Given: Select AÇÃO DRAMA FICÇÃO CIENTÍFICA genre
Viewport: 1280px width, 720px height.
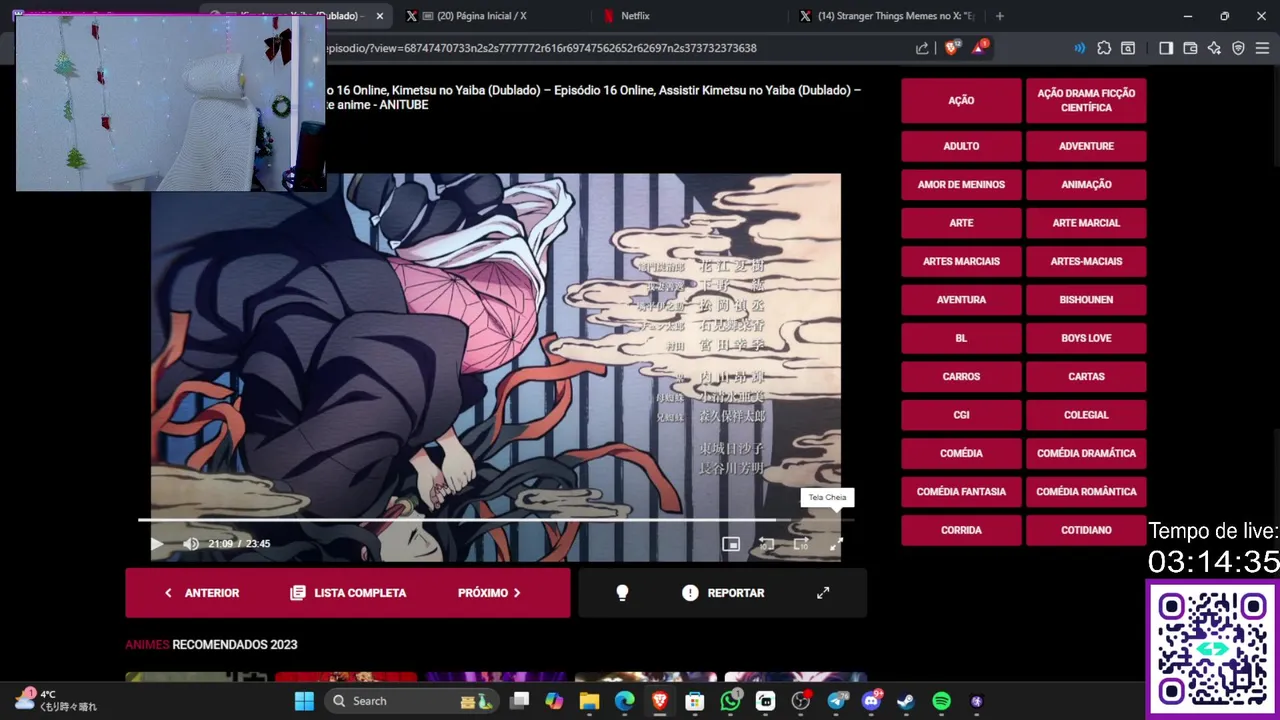Looking at the screenshot, I should (x=1086, y=101).
